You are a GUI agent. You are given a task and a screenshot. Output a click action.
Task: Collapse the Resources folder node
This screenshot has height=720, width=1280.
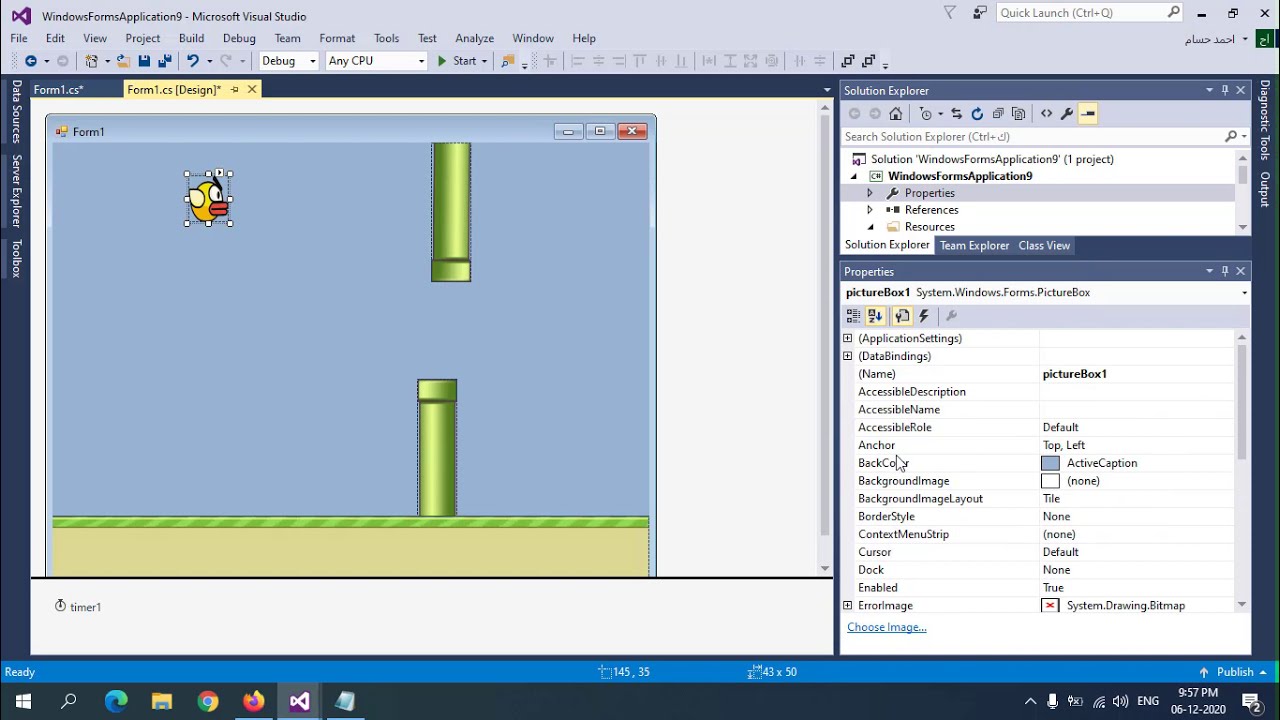[869, 227]
